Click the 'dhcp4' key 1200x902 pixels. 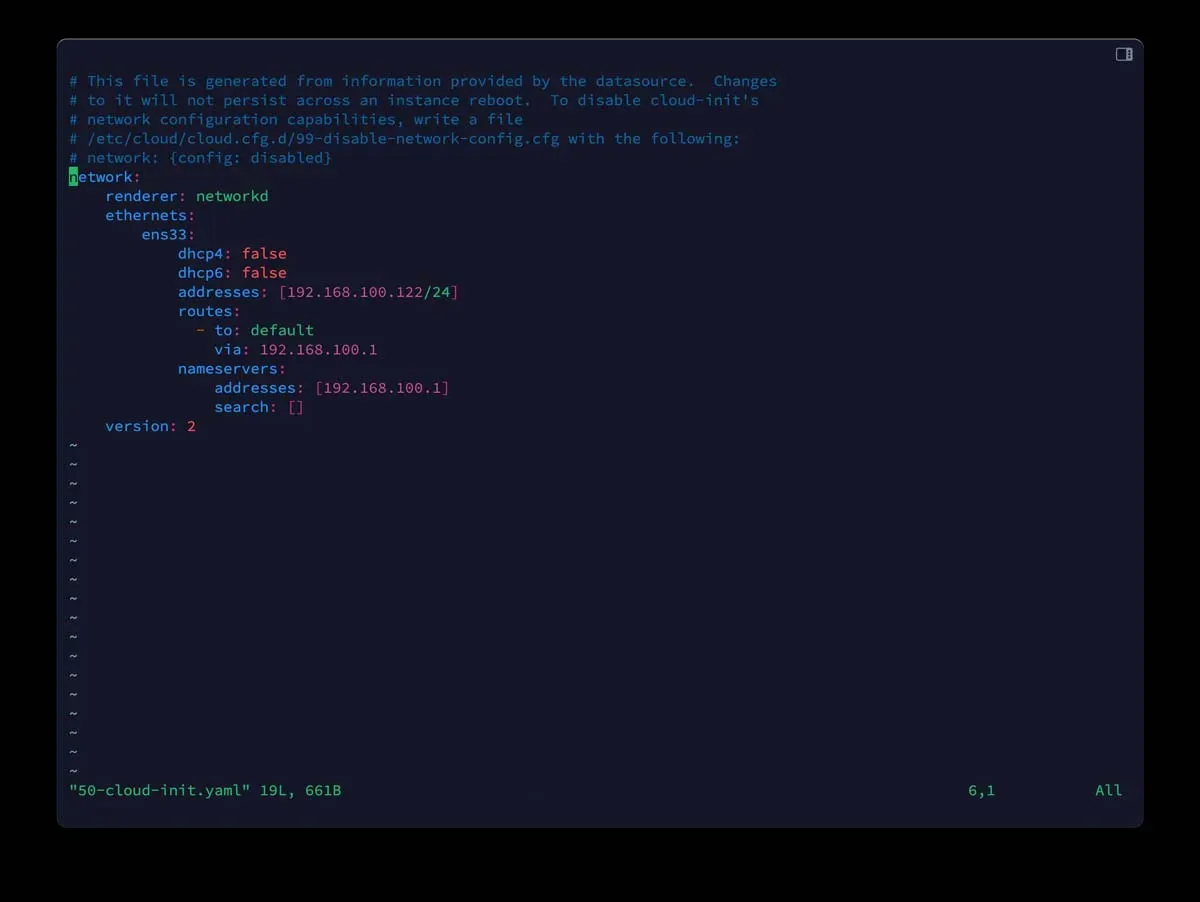[x=201, y=254]
